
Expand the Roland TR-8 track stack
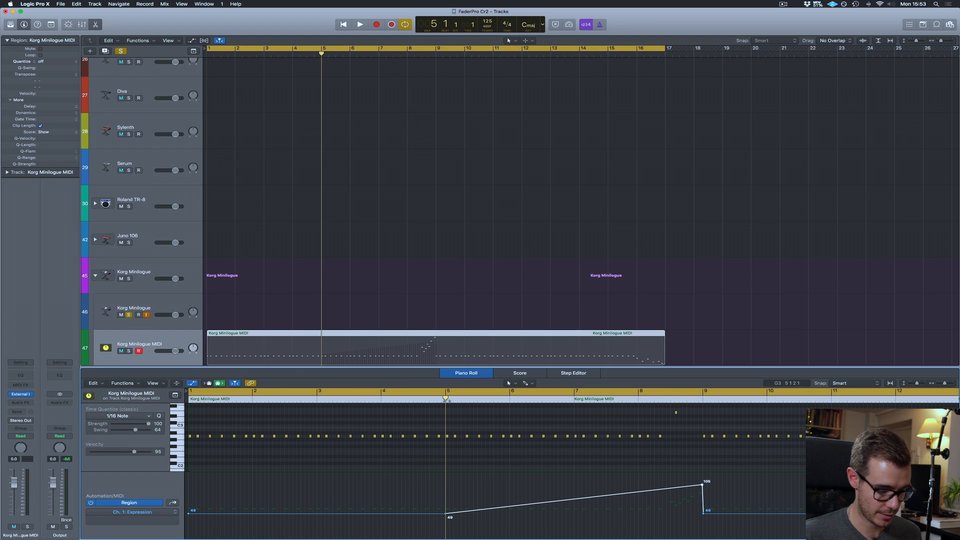[95, 203]
